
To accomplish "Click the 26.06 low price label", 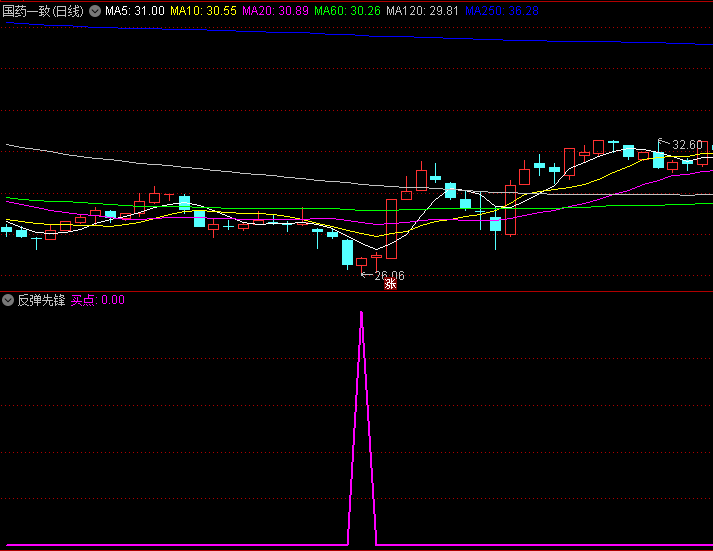I will pyautogui.click(x=389, y=276).
